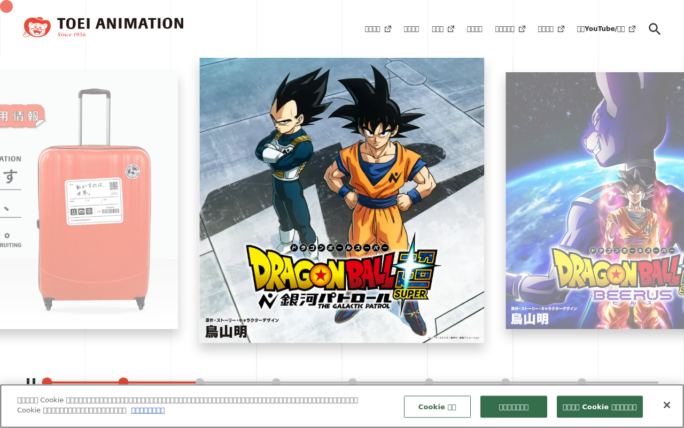This screenshot has width=684, height=428.
Task: Click the green button containing the word Cookie
Action: 599,407
